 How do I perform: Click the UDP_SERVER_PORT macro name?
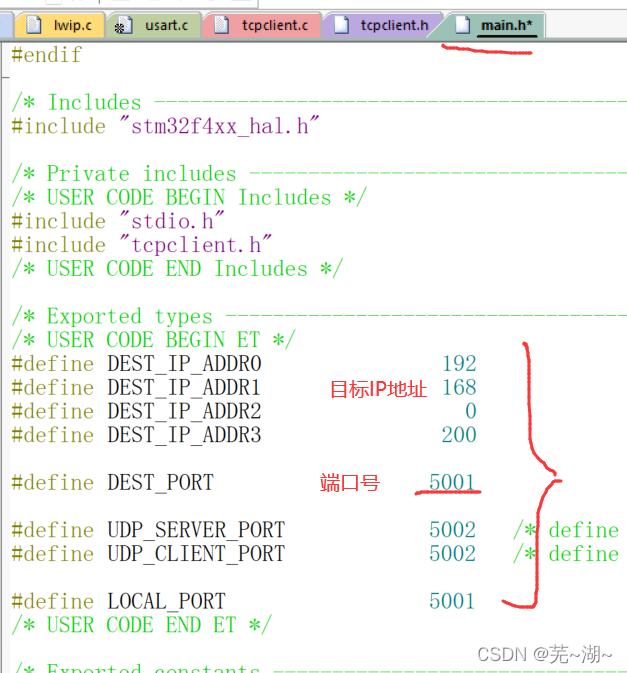coord(196,531)
